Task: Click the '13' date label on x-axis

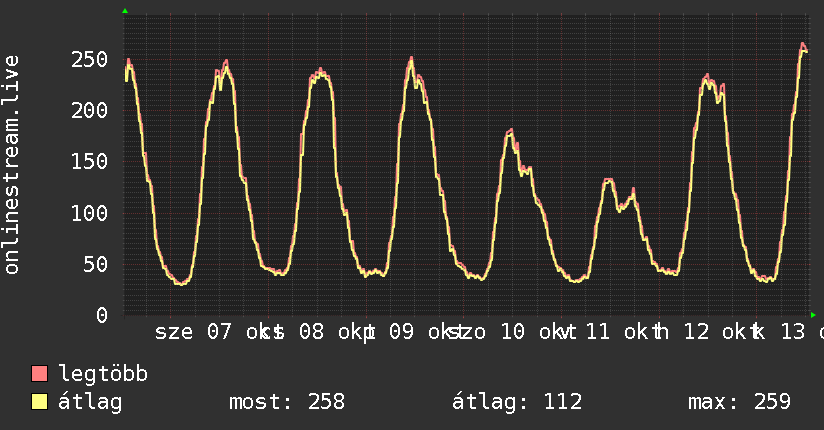Action: pos(792,332)
